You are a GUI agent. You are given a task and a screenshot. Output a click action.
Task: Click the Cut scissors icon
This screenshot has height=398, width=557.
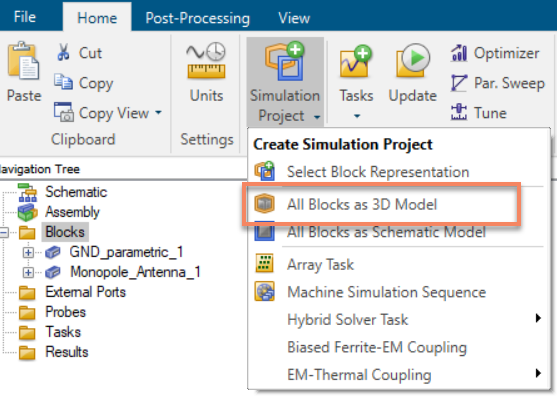tap(64, 52)
